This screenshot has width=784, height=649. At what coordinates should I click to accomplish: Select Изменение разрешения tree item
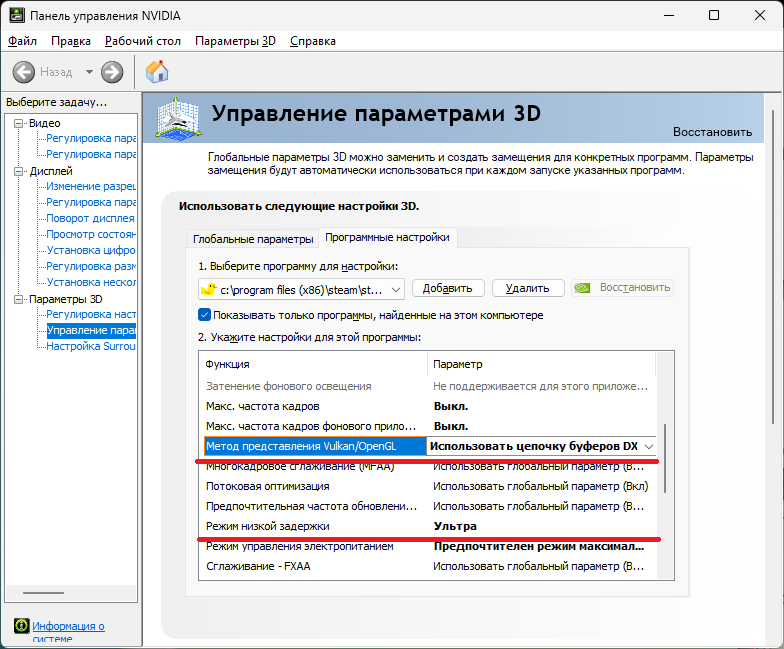point(90,186)
